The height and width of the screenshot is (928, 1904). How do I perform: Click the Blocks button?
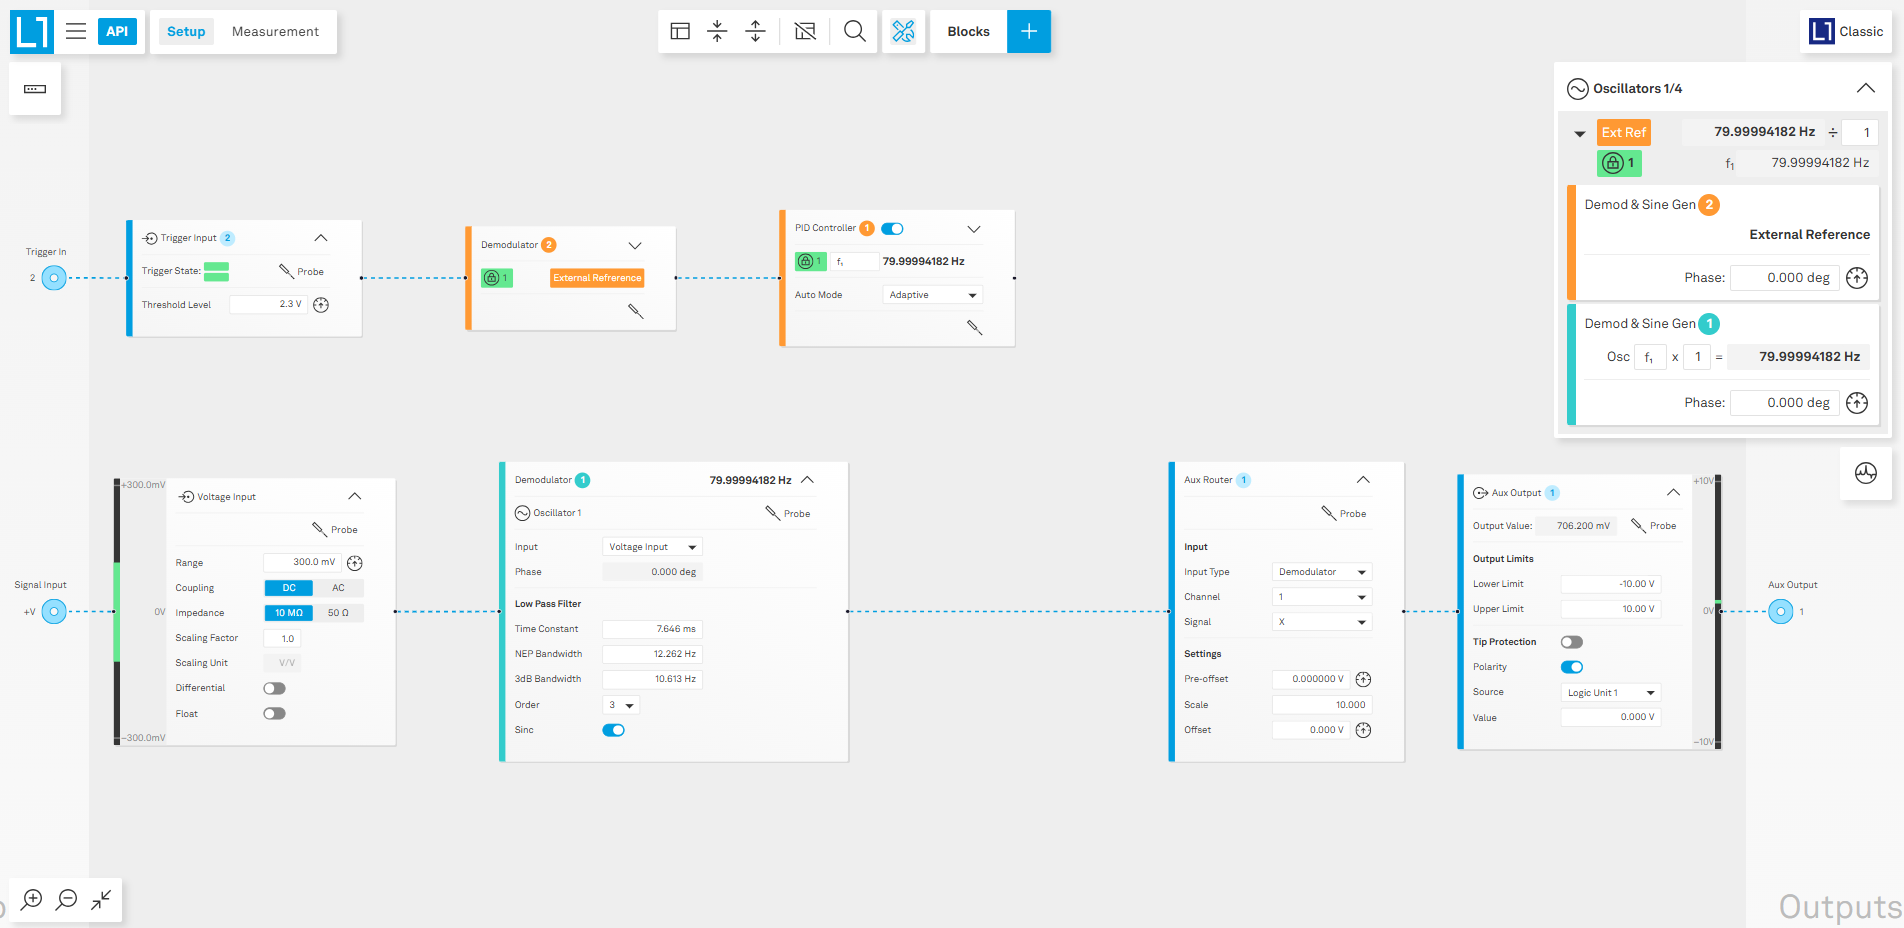pyautogui.click(x=968, y=31)
